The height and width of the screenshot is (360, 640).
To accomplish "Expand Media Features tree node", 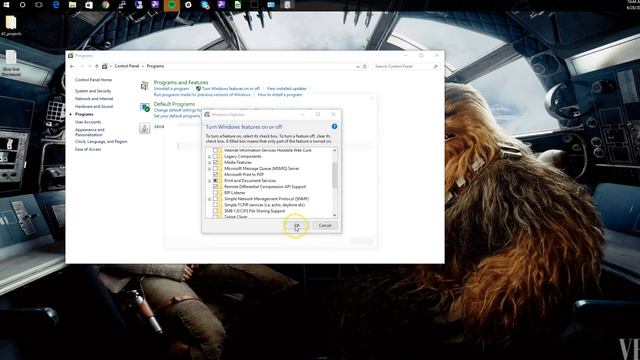I will [x=209, y=163].
